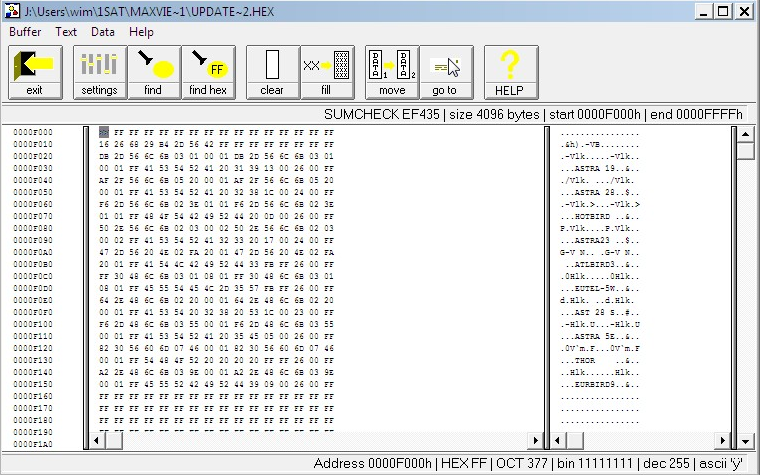Image resolution: width=760 pixels, height=475 pixels.
Task: Click the ASCII pane horizontal scroll thumb
Action: point(575,441)
